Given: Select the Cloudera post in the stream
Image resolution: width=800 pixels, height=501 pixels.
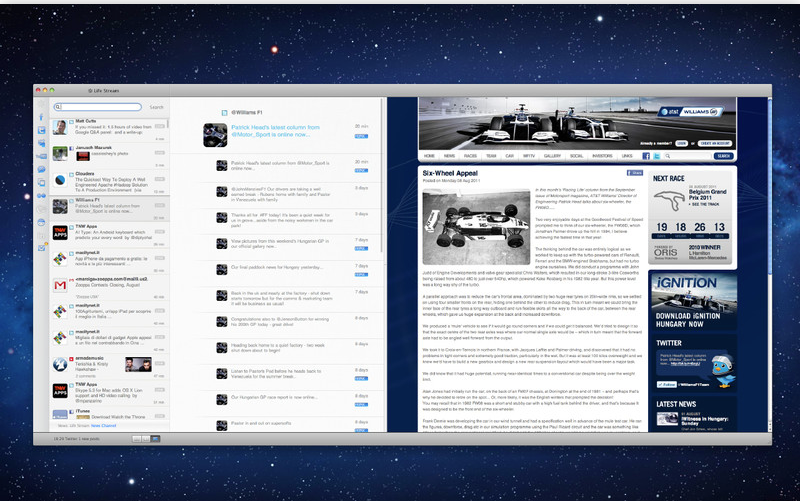Looking at the screenshot, I should (109, 182).
